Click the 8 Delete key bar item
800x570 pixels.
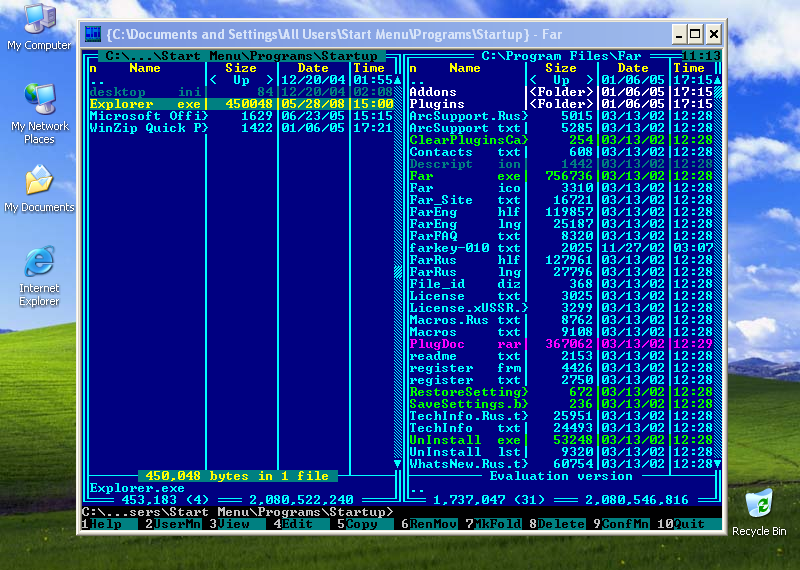tap(557, 524)
